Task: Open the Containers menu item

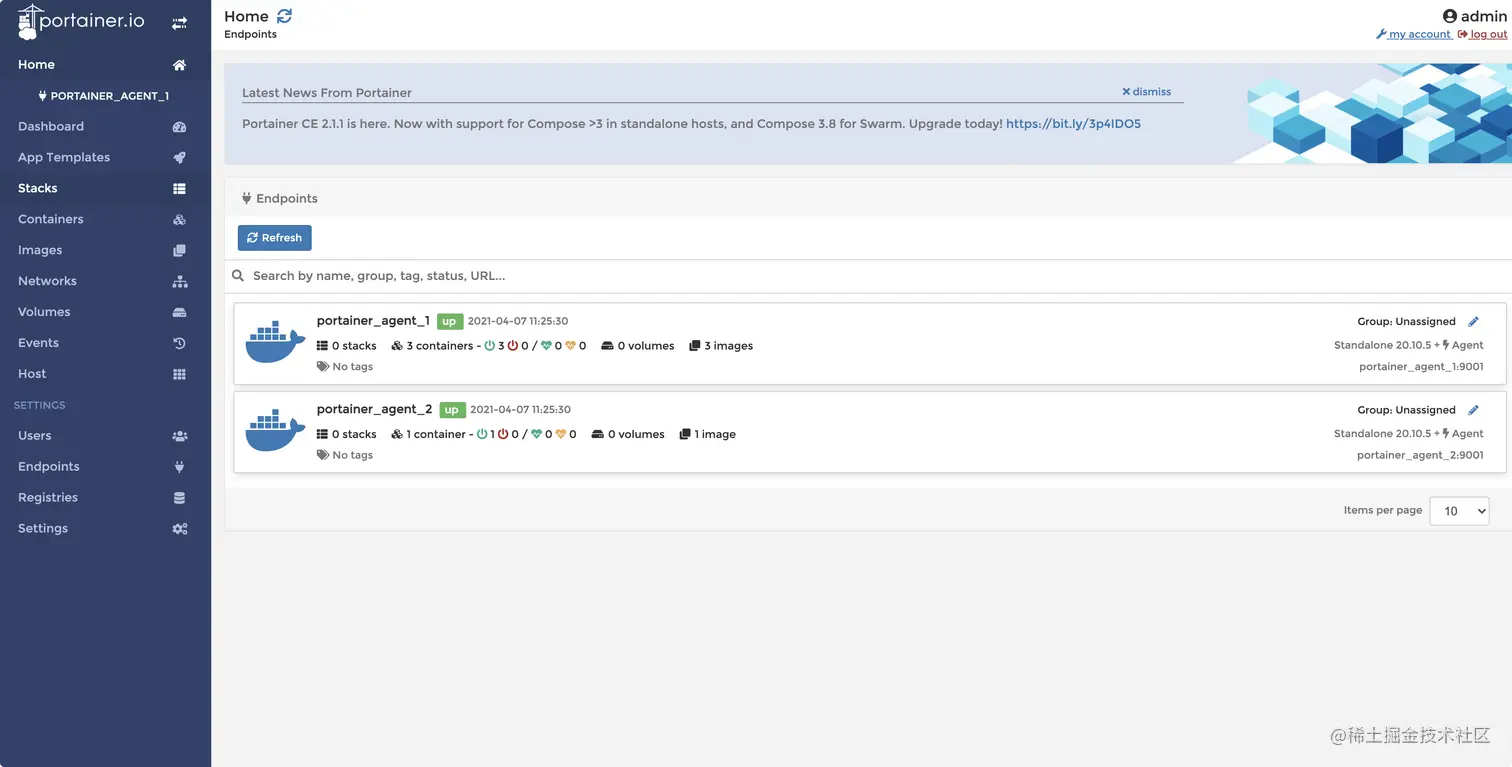Action: coord(51,220)
